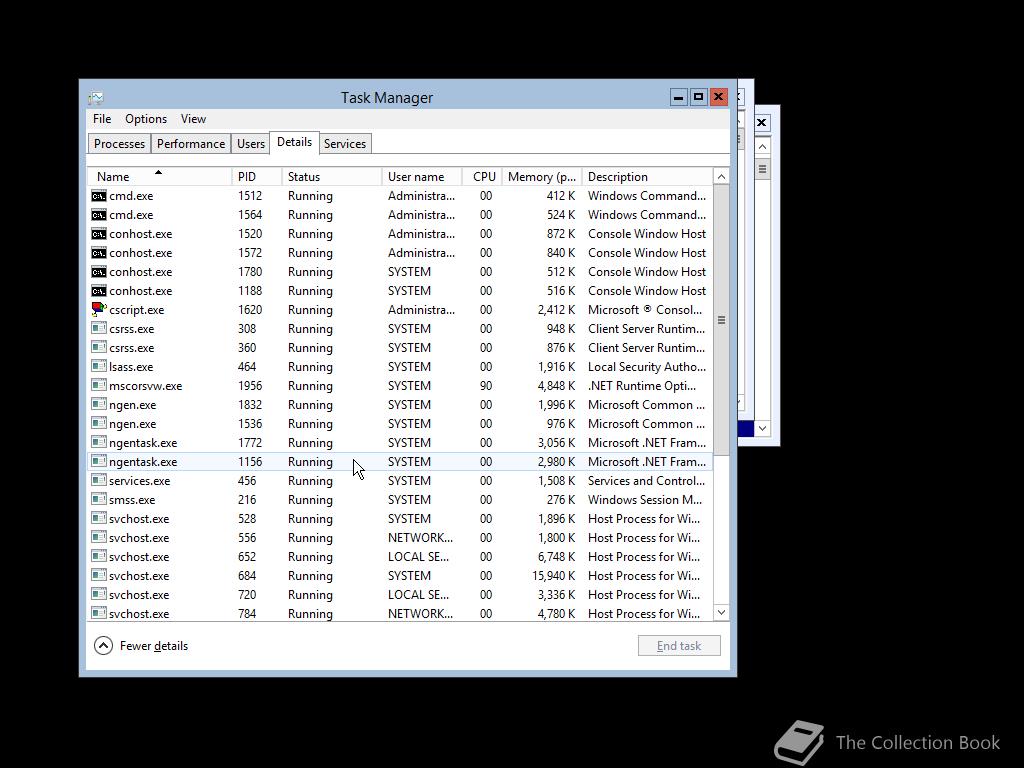Click the cmd.exe icon for PID 1512
This screenshot has width=1024, height=768.
(99, 196)
